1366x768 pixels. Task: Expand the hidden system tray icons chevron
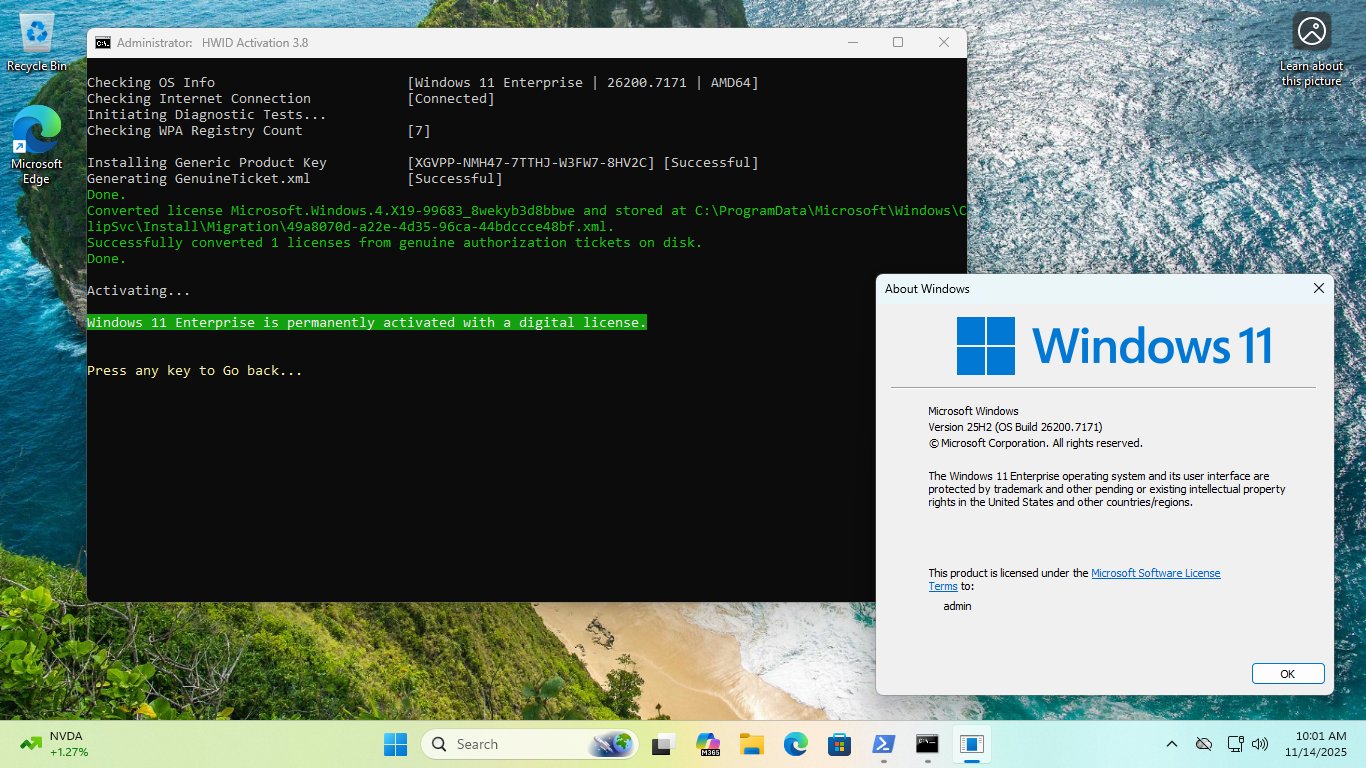(1172, 744)
